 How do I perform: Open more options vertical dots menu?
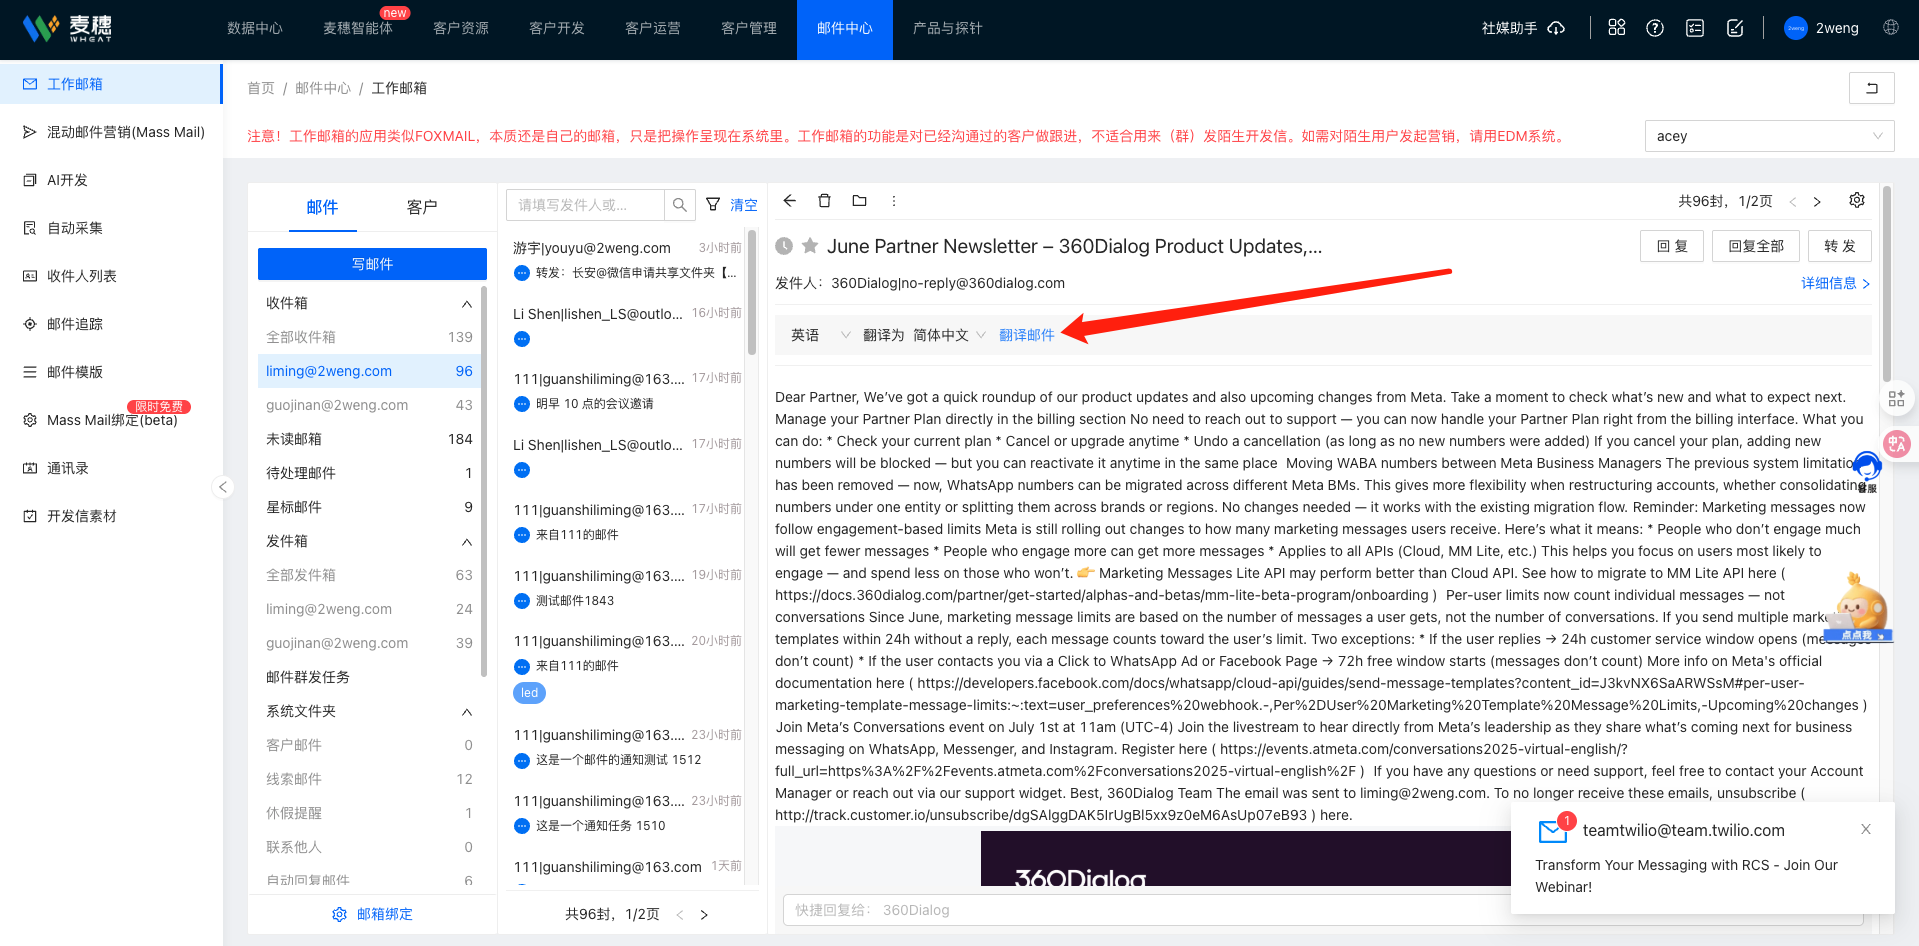(x=894, y=201)
